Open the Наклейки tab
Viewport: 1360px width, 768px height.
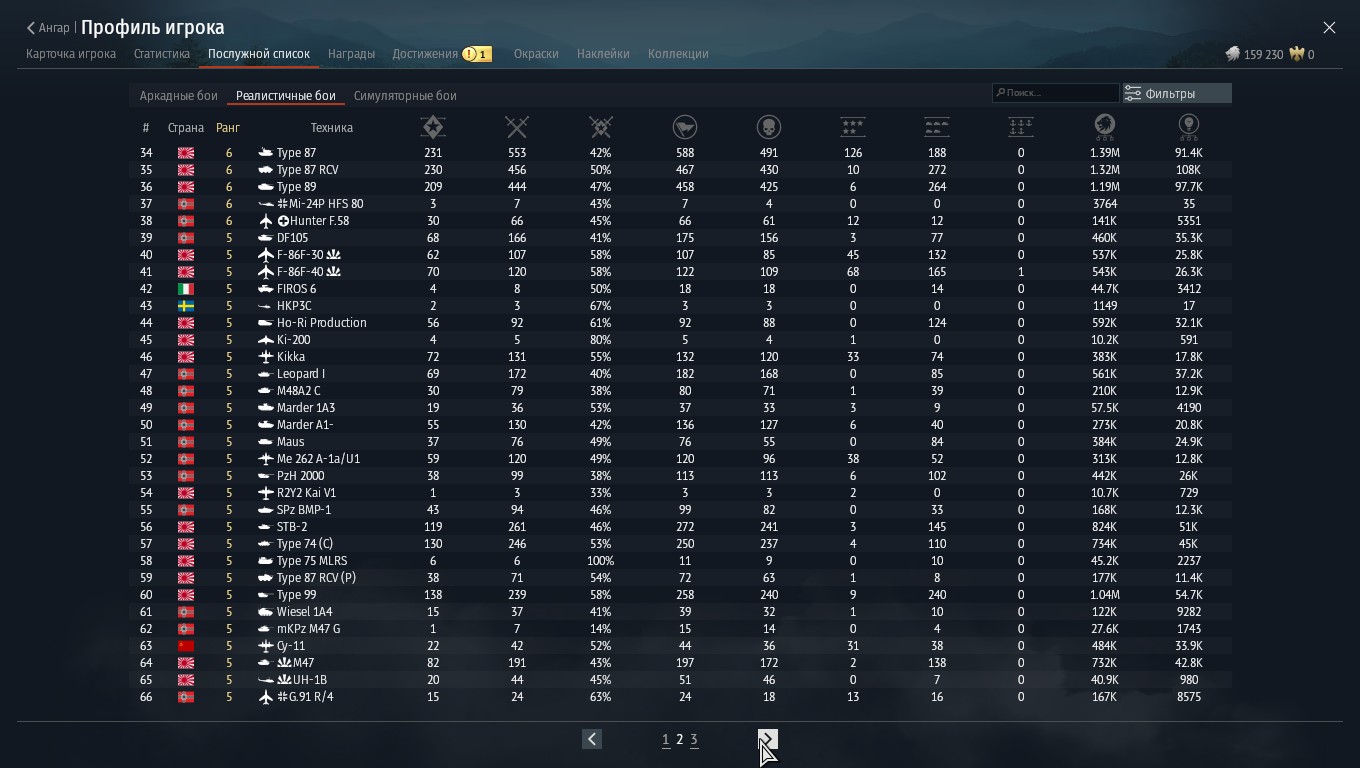[x=603, y=54]
